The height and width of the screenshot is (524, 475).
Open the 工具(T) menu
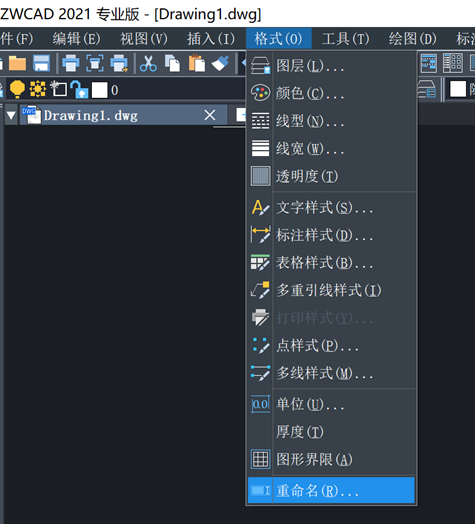[345, 39]
